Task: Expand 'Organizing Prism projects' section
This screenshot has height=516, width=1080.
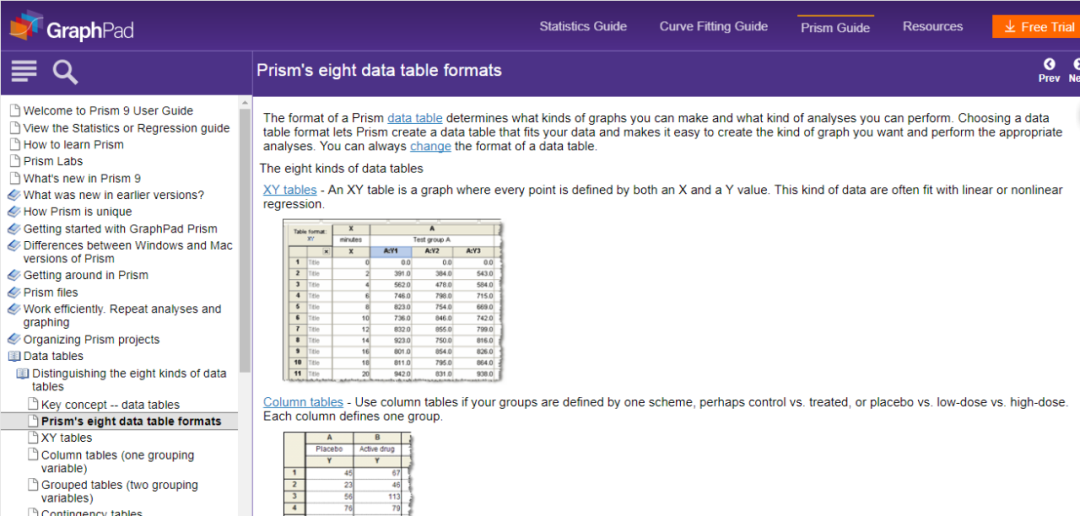Action: [x=91, y=339]
